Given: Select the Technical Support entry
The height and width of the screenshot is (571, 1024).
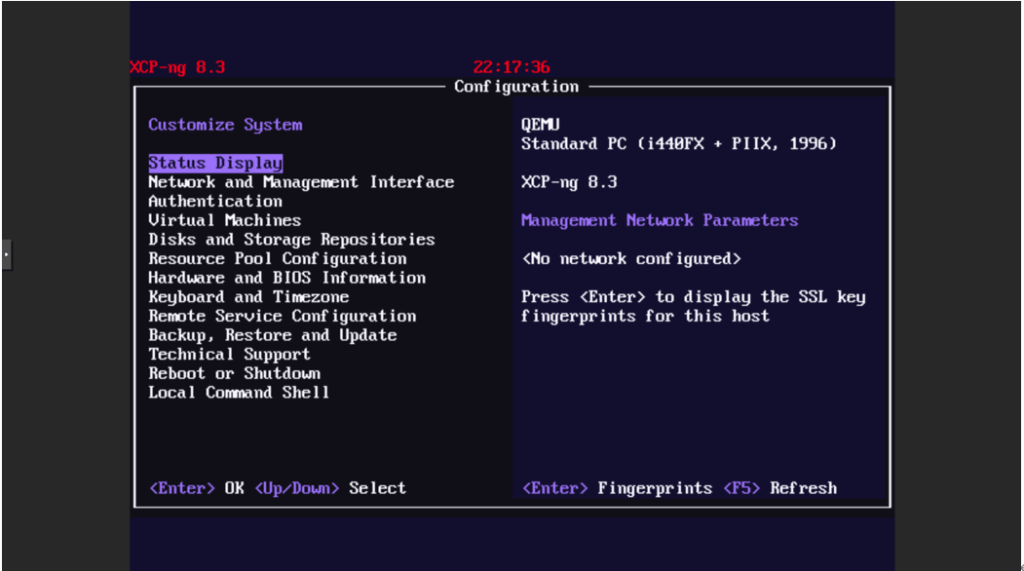Looking at the screenshot, I should (229, 354).
